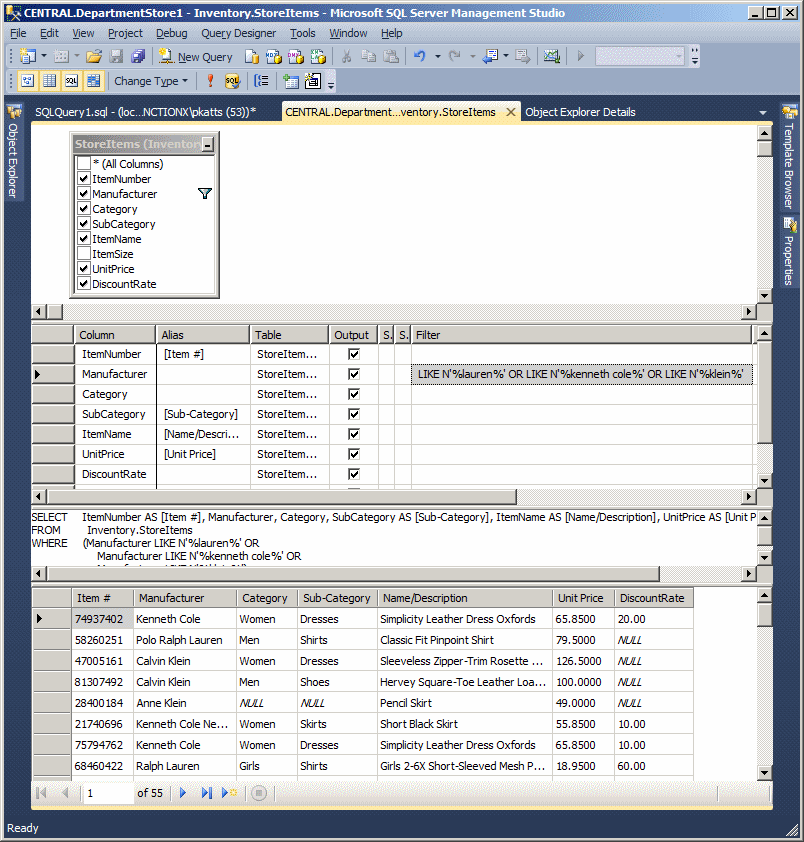This screenshot has height=842, width=804.
Task: Open the Debug menu
Action: [x=171, y=33]
